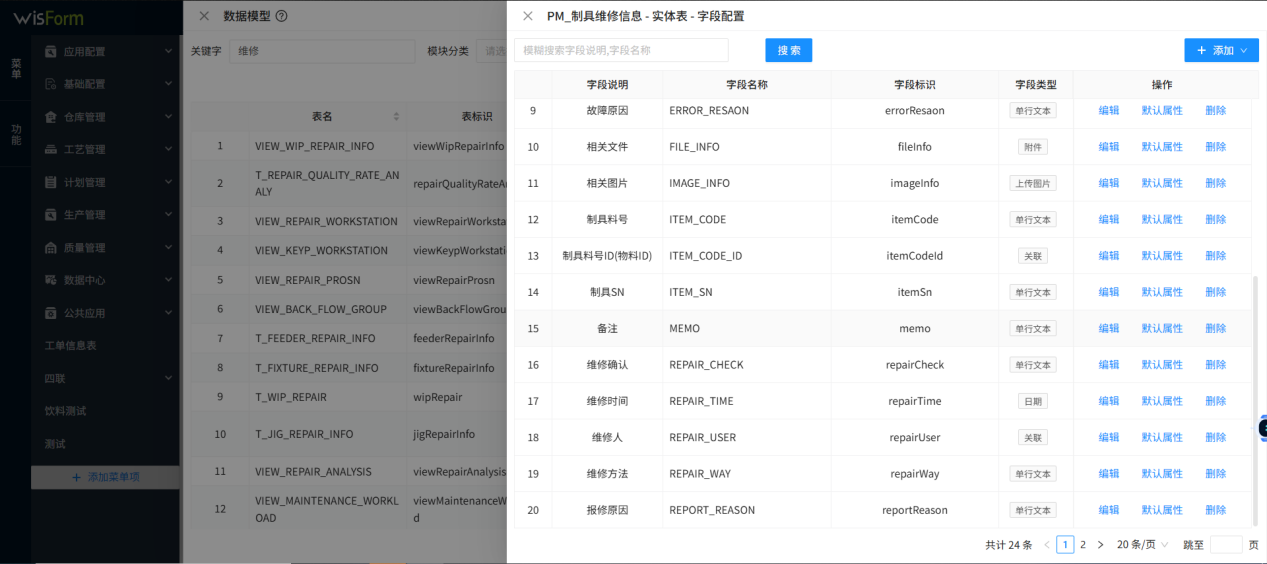Expand the 生产管理 menu chevron
Image resolution: width=1267 pixels, height=564 pixels.
tap(168, 215)
